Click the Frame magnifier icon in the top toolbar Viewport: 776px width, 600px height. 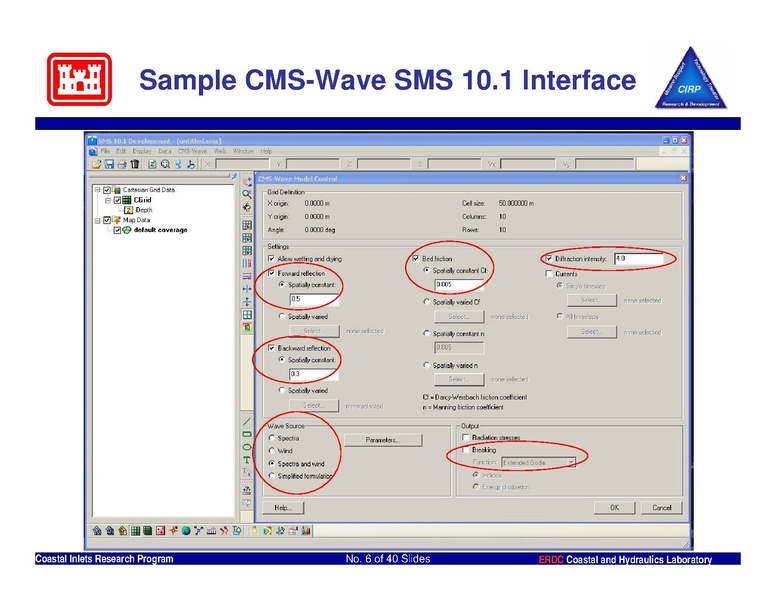click(x=165, y=164)
